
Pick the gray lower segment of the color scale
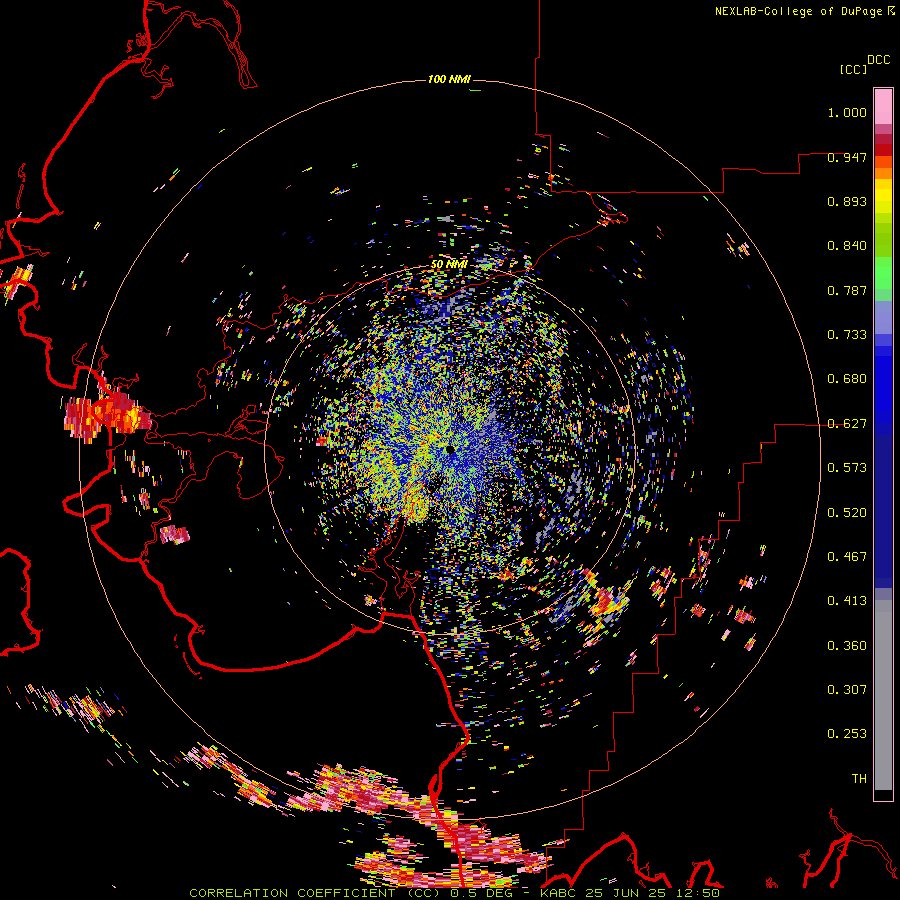883,695
